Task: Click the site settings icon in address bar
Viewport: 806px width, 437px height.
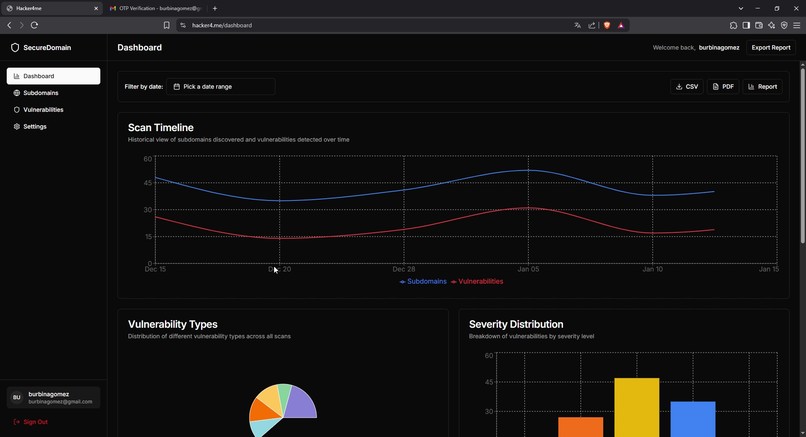Action: click(x=183, y=25)
